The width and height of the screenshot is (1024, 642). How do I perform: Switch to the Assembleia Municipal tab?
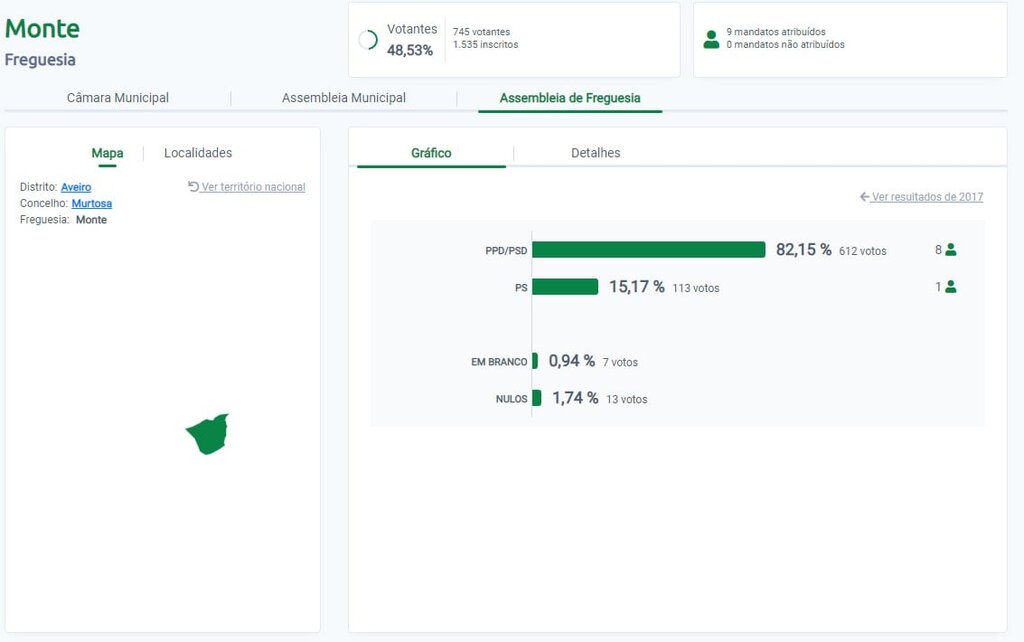(x=344, y=98)
